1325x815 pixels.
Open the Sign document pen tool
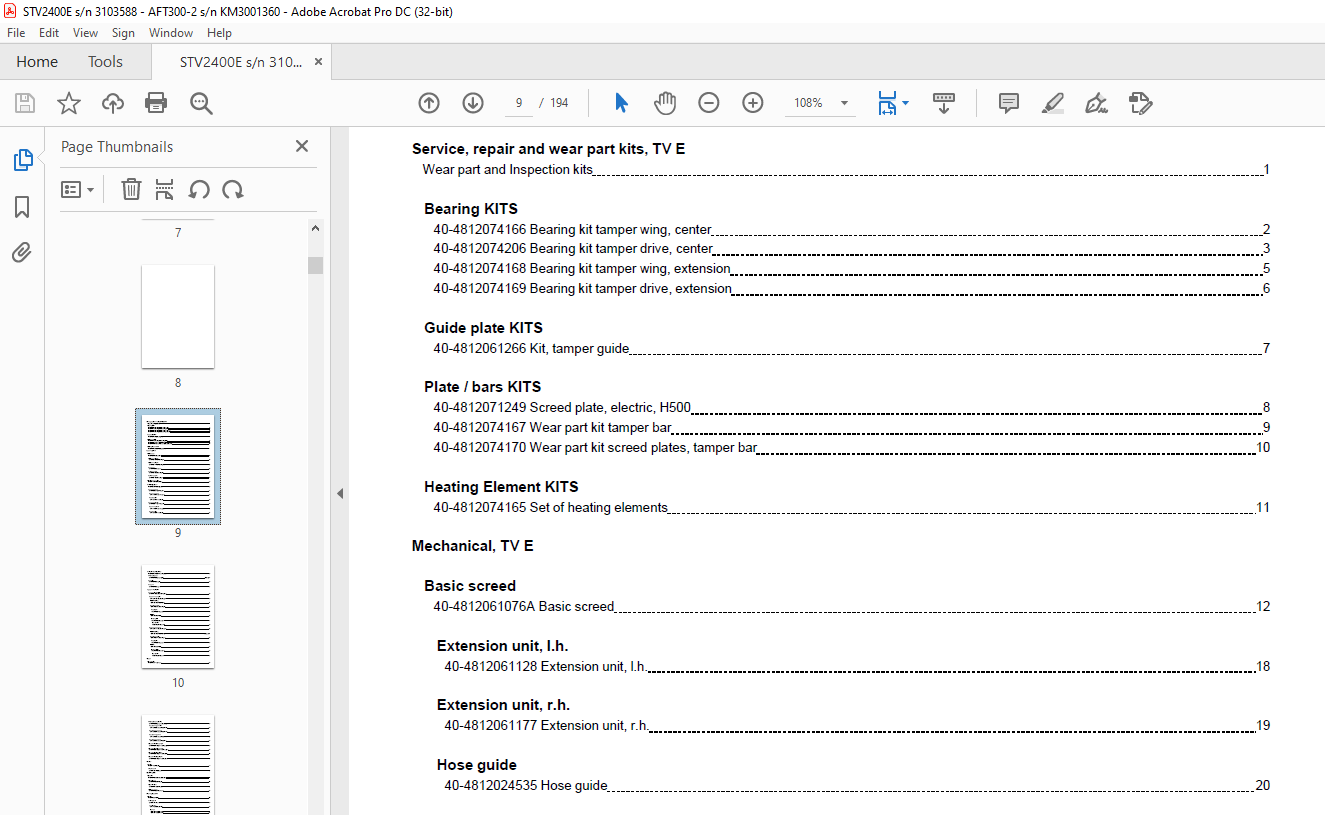tap(1096, 103)
